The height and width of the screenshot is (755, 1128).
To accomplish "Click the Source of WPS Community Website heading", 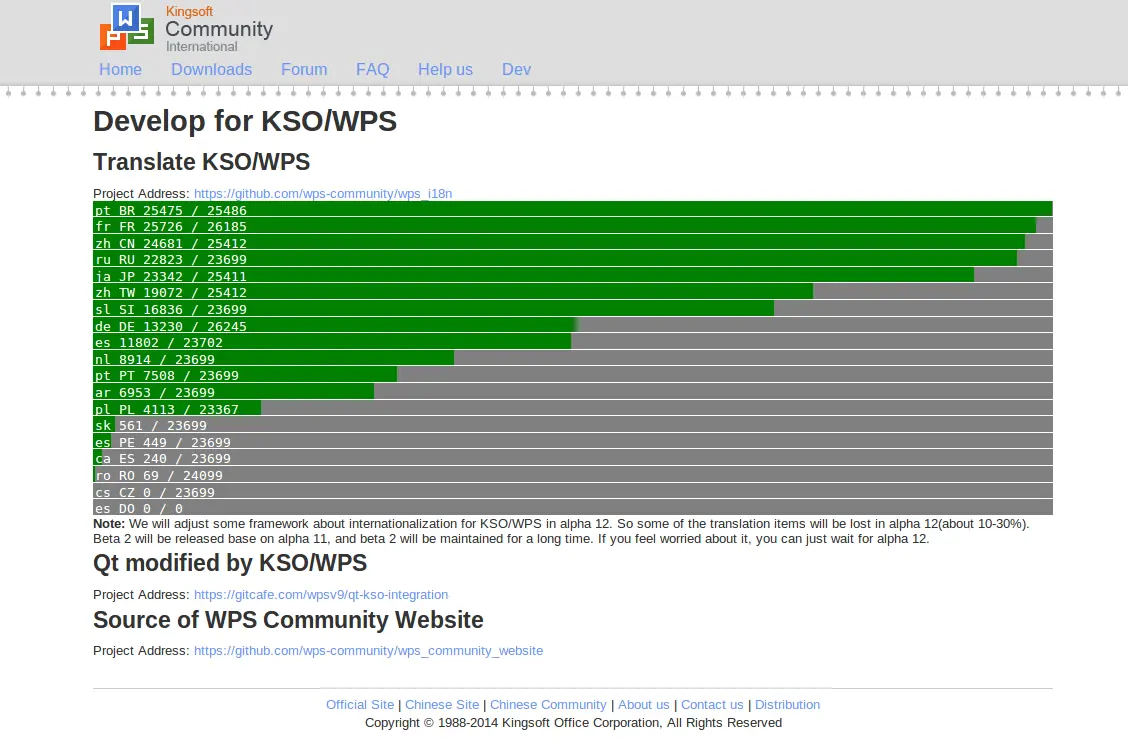I will (288, 620).
